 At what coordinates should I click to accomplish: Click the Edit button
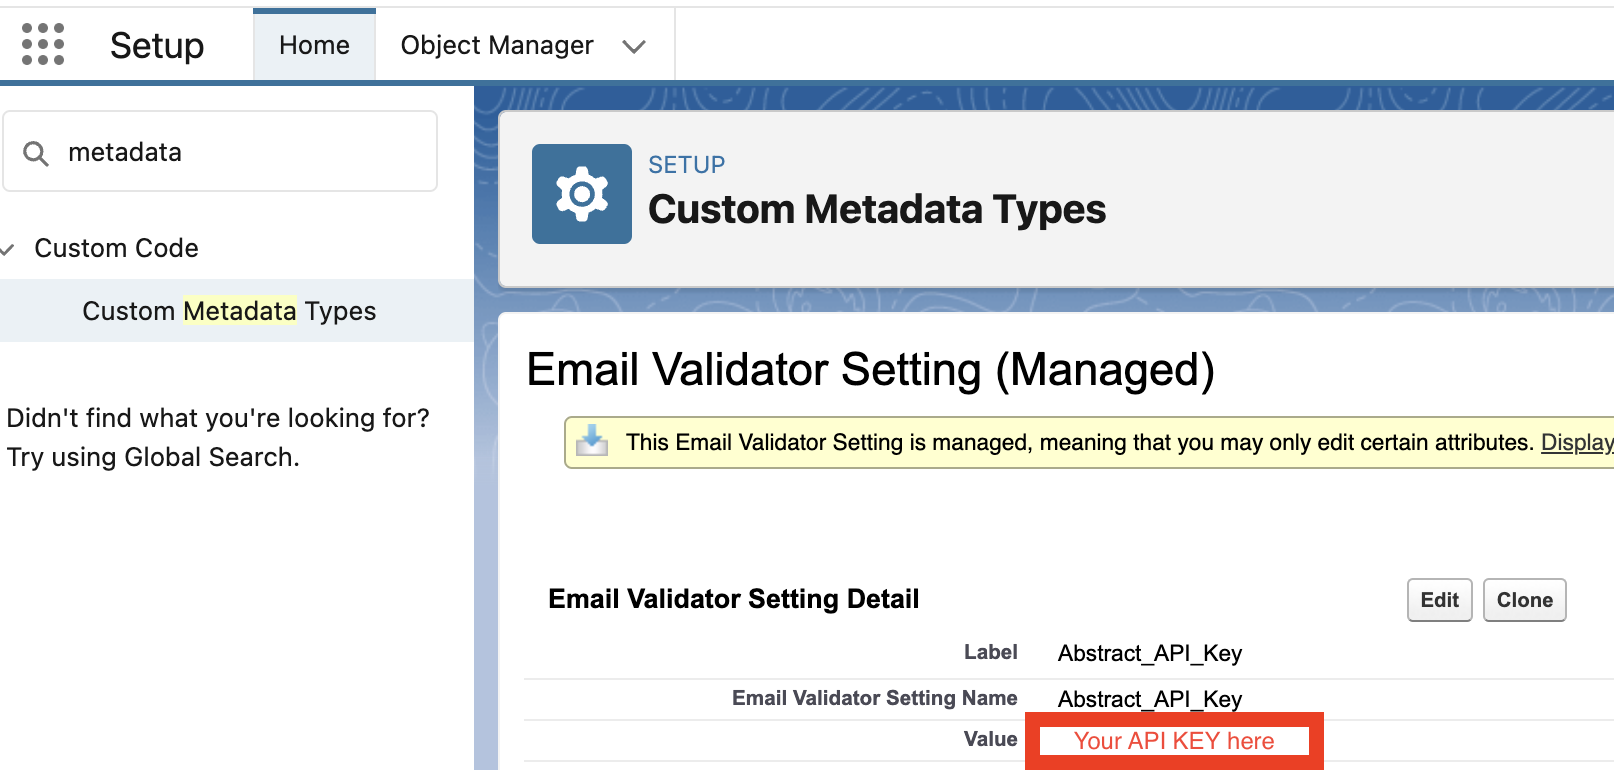point(1440,600)
